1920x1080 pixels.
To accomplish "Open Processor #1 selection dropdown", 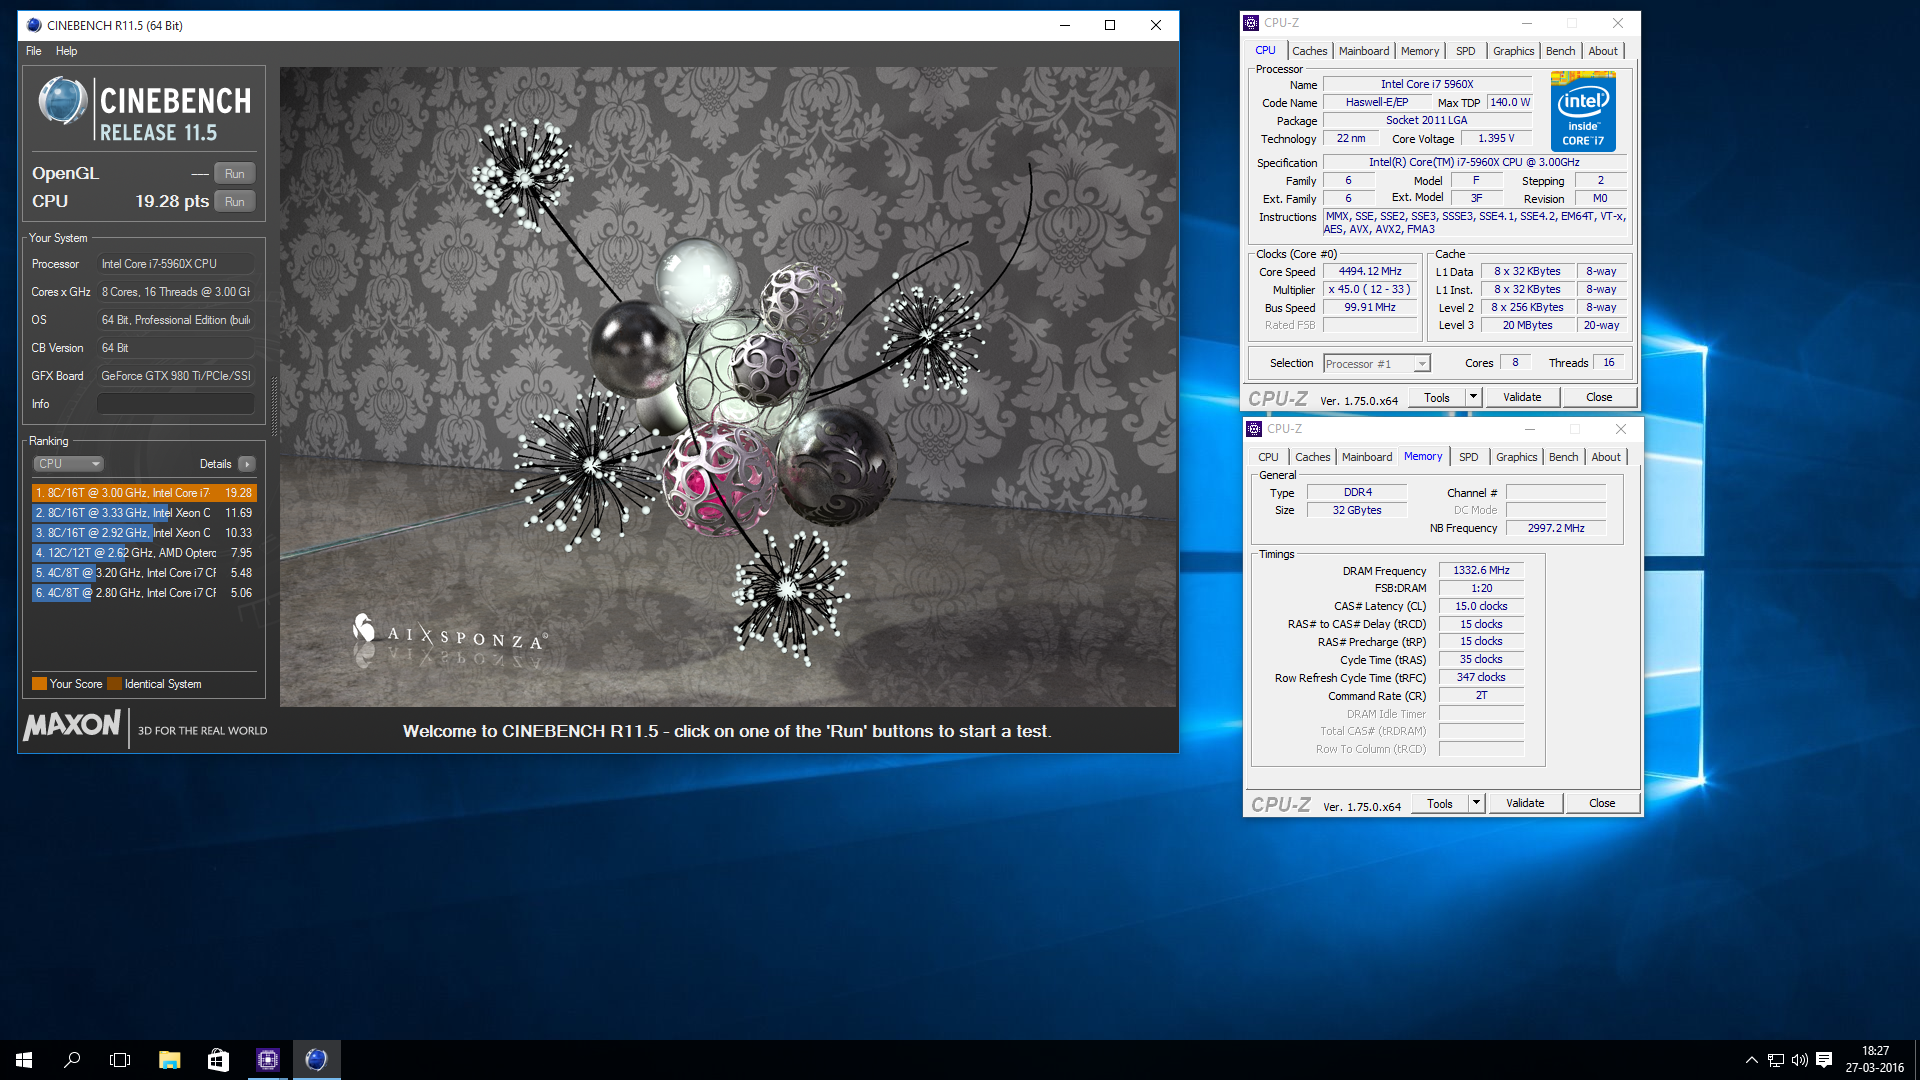I will [1376, 364].
